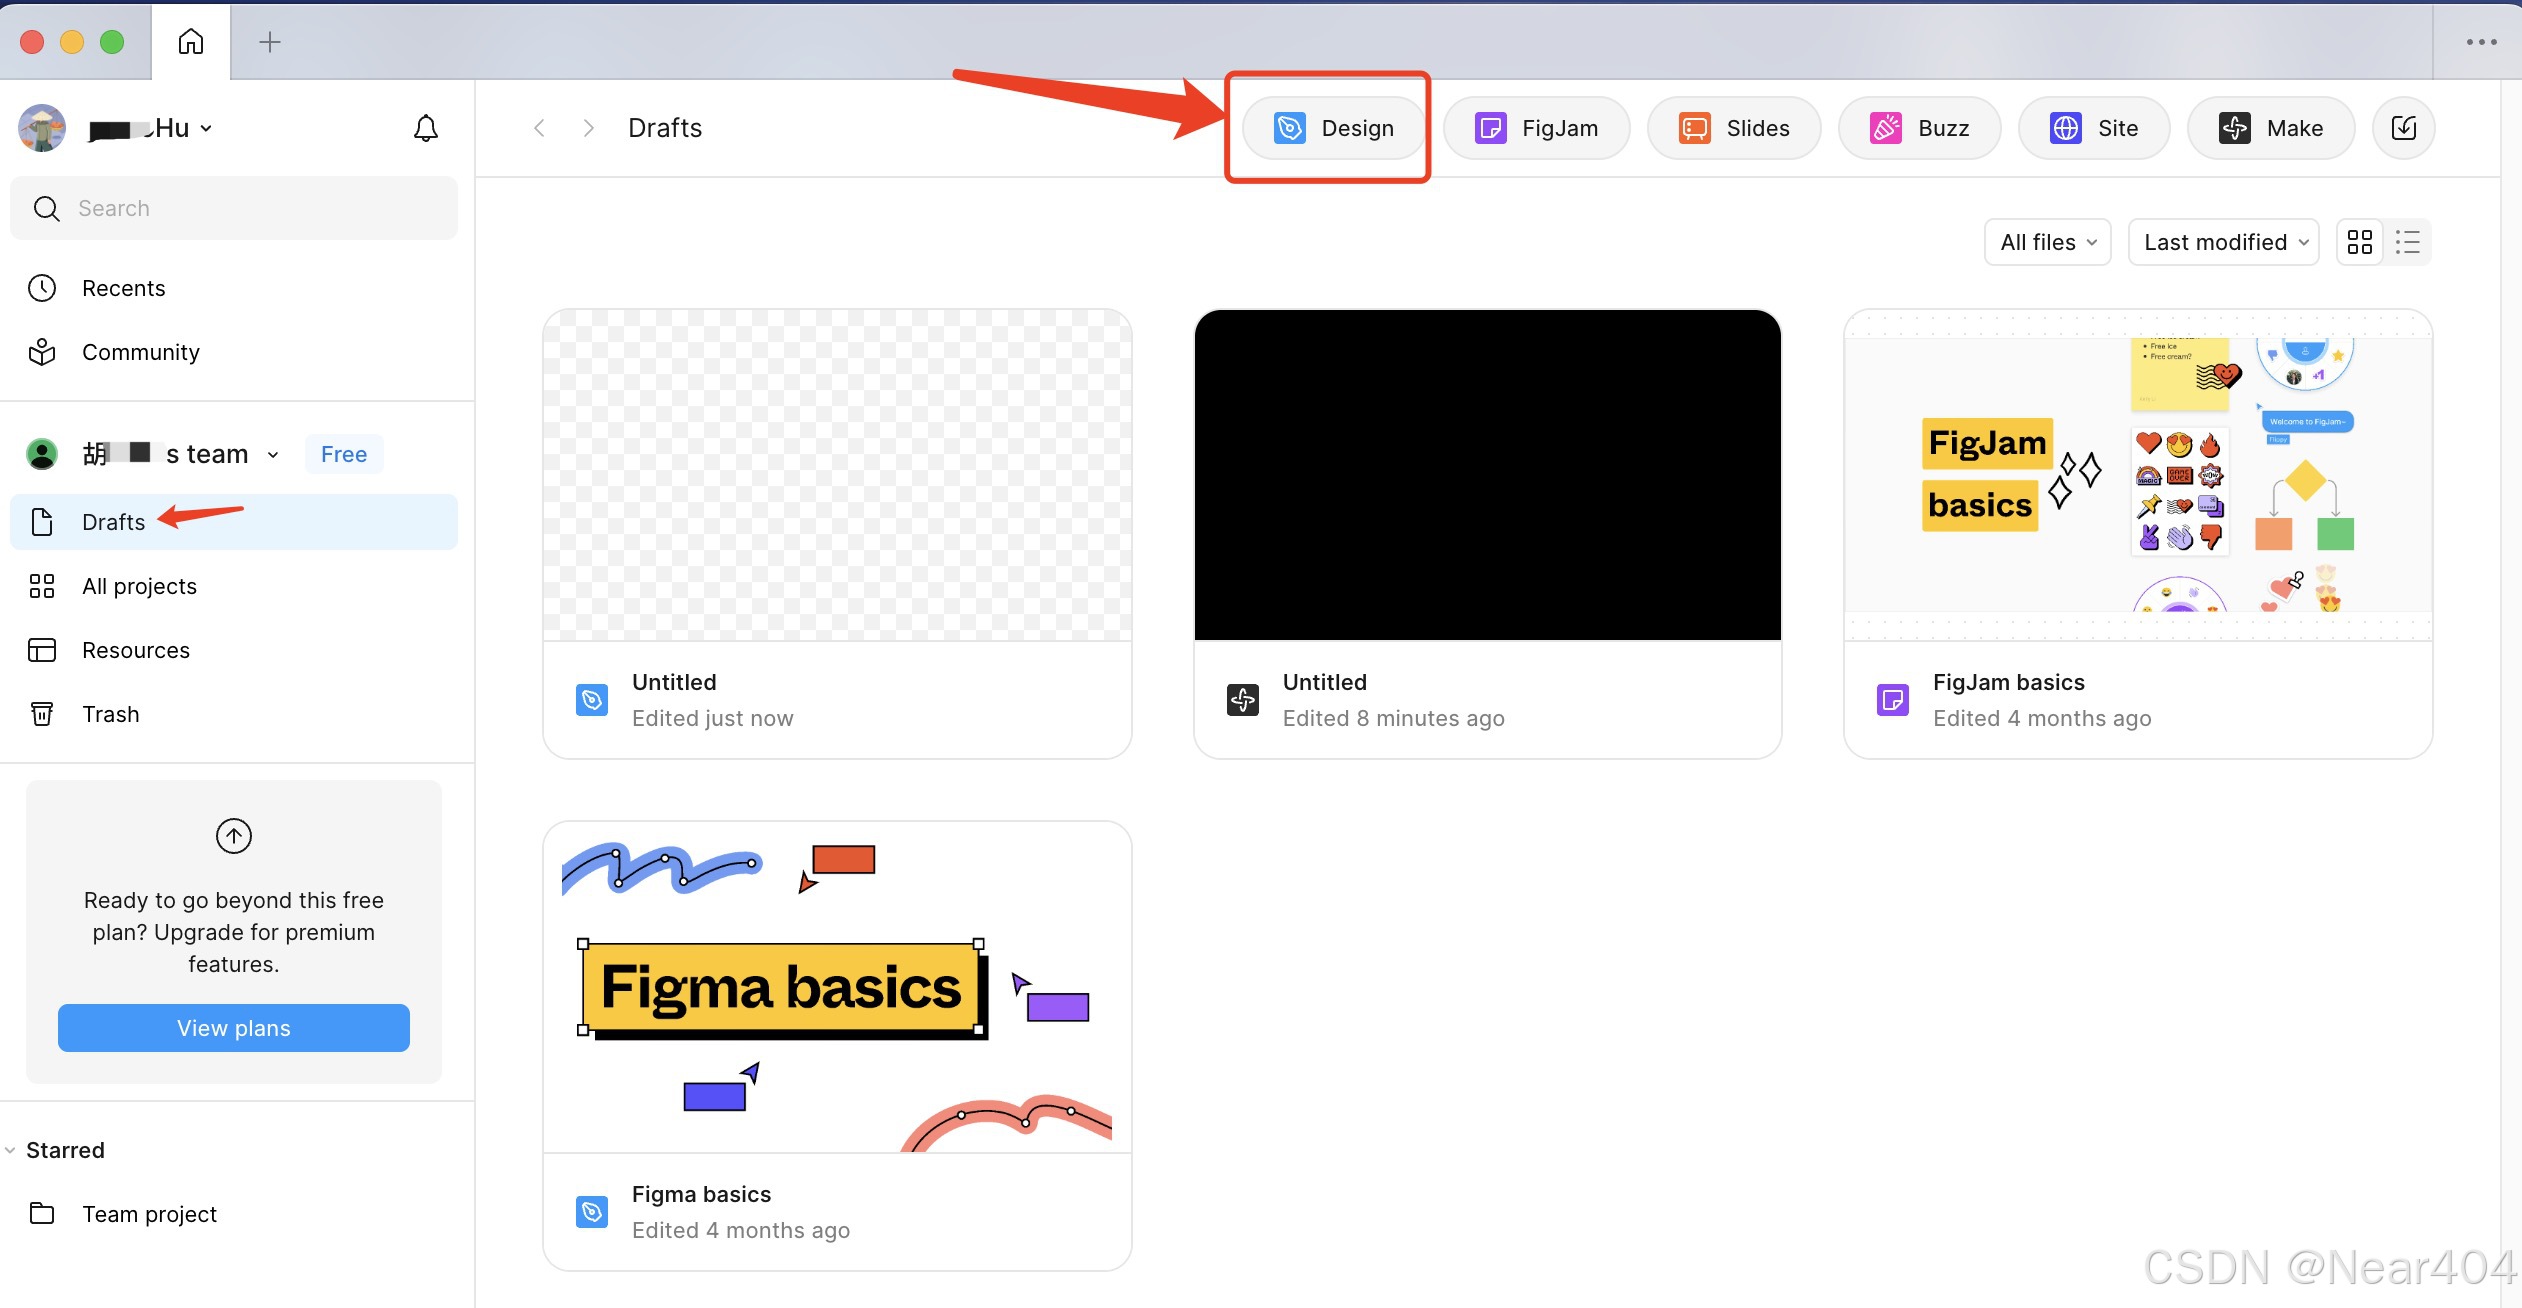Open the Trash section
Viewport: 2522px width, 1308px height.
point(111,713)
